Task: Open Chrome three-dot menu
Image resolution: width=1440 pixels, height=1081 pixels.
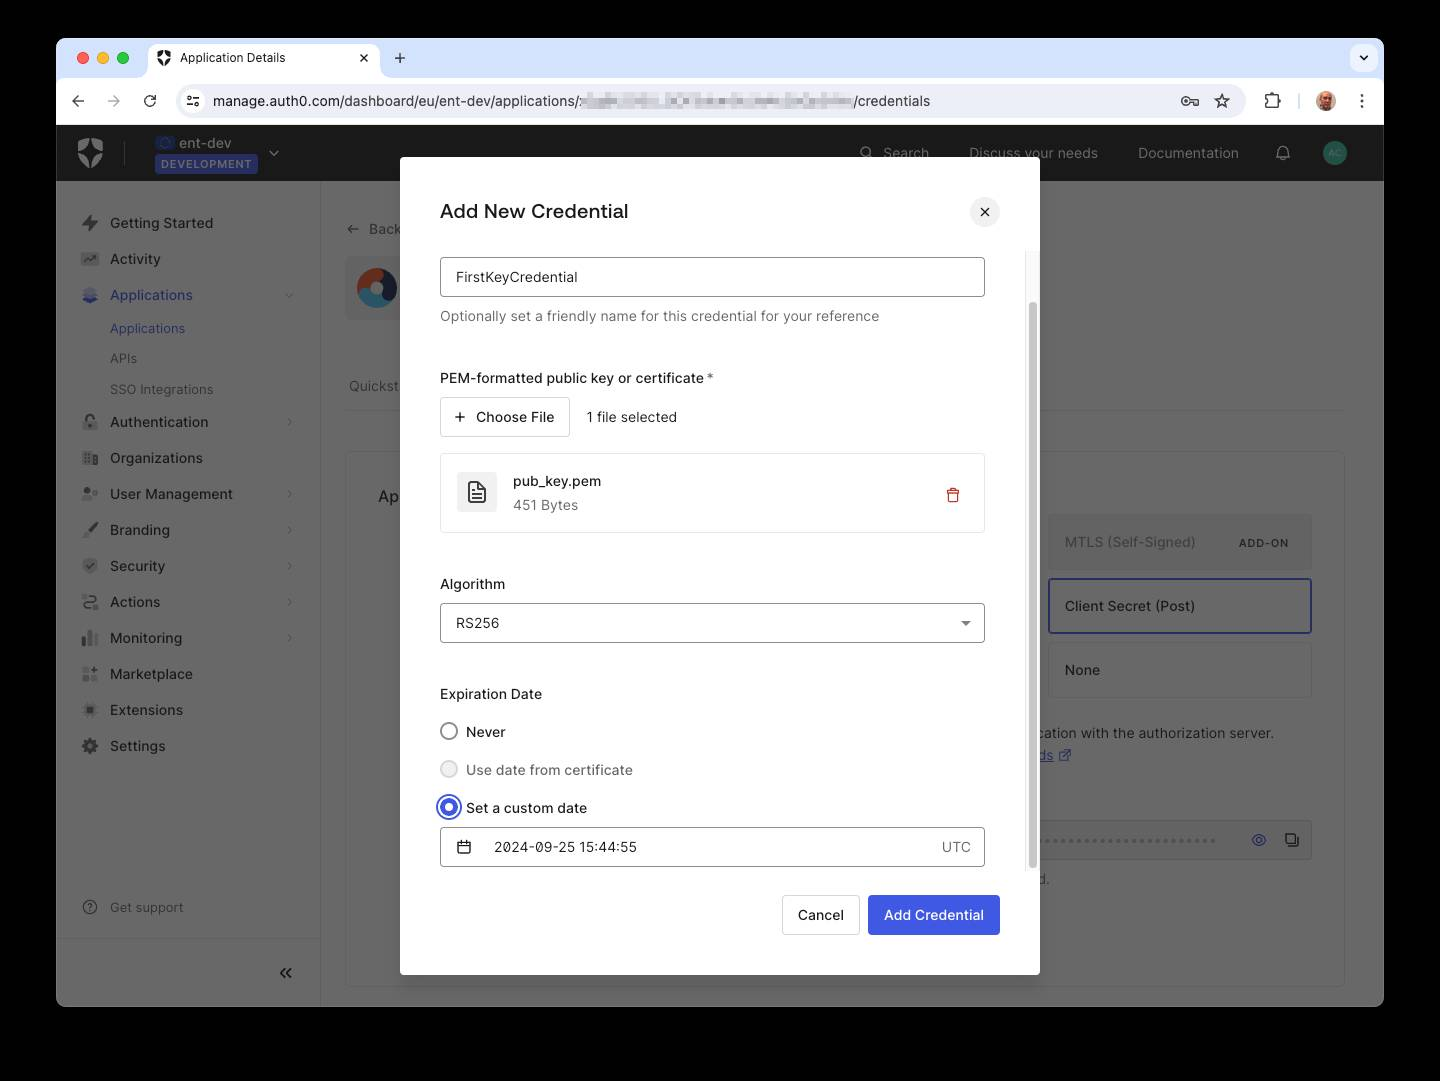Action: [1362, 101]
